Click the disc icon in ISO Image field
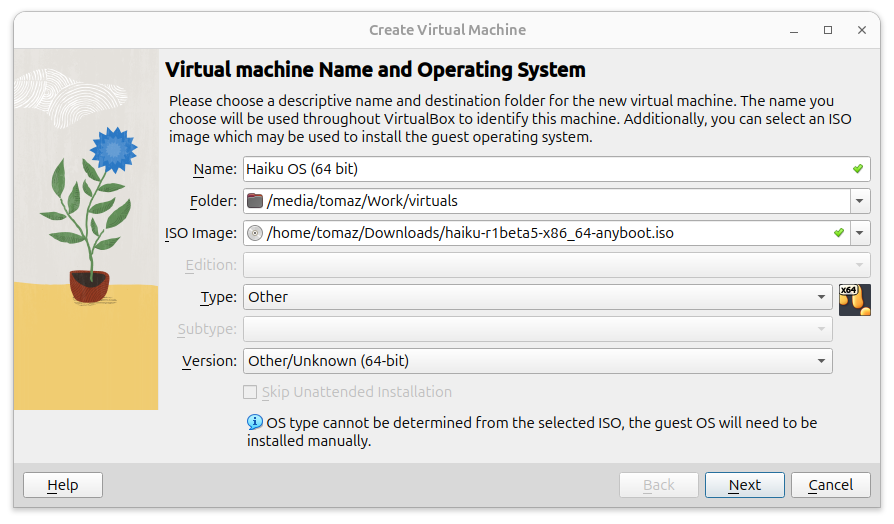The image size is (894, 524). (x=255, y=233)
